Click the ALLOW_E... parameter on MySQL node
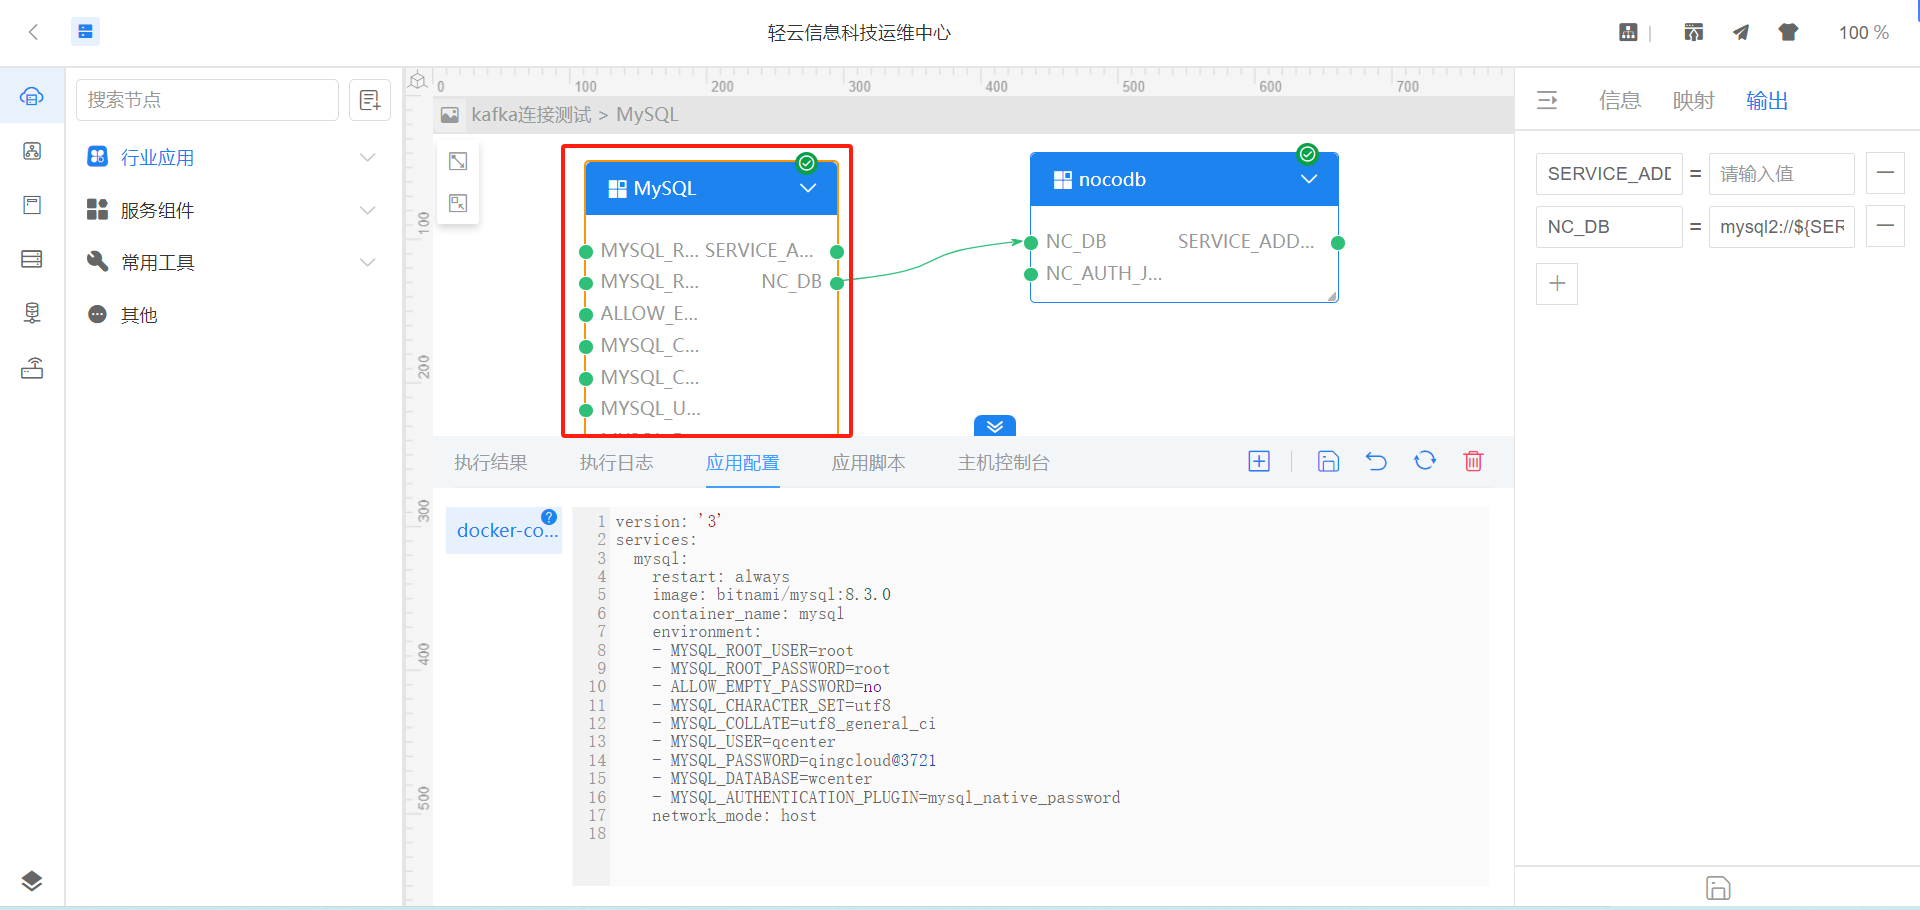The width and height of the screenshot is (1920, 910). [x=649, y=313]
